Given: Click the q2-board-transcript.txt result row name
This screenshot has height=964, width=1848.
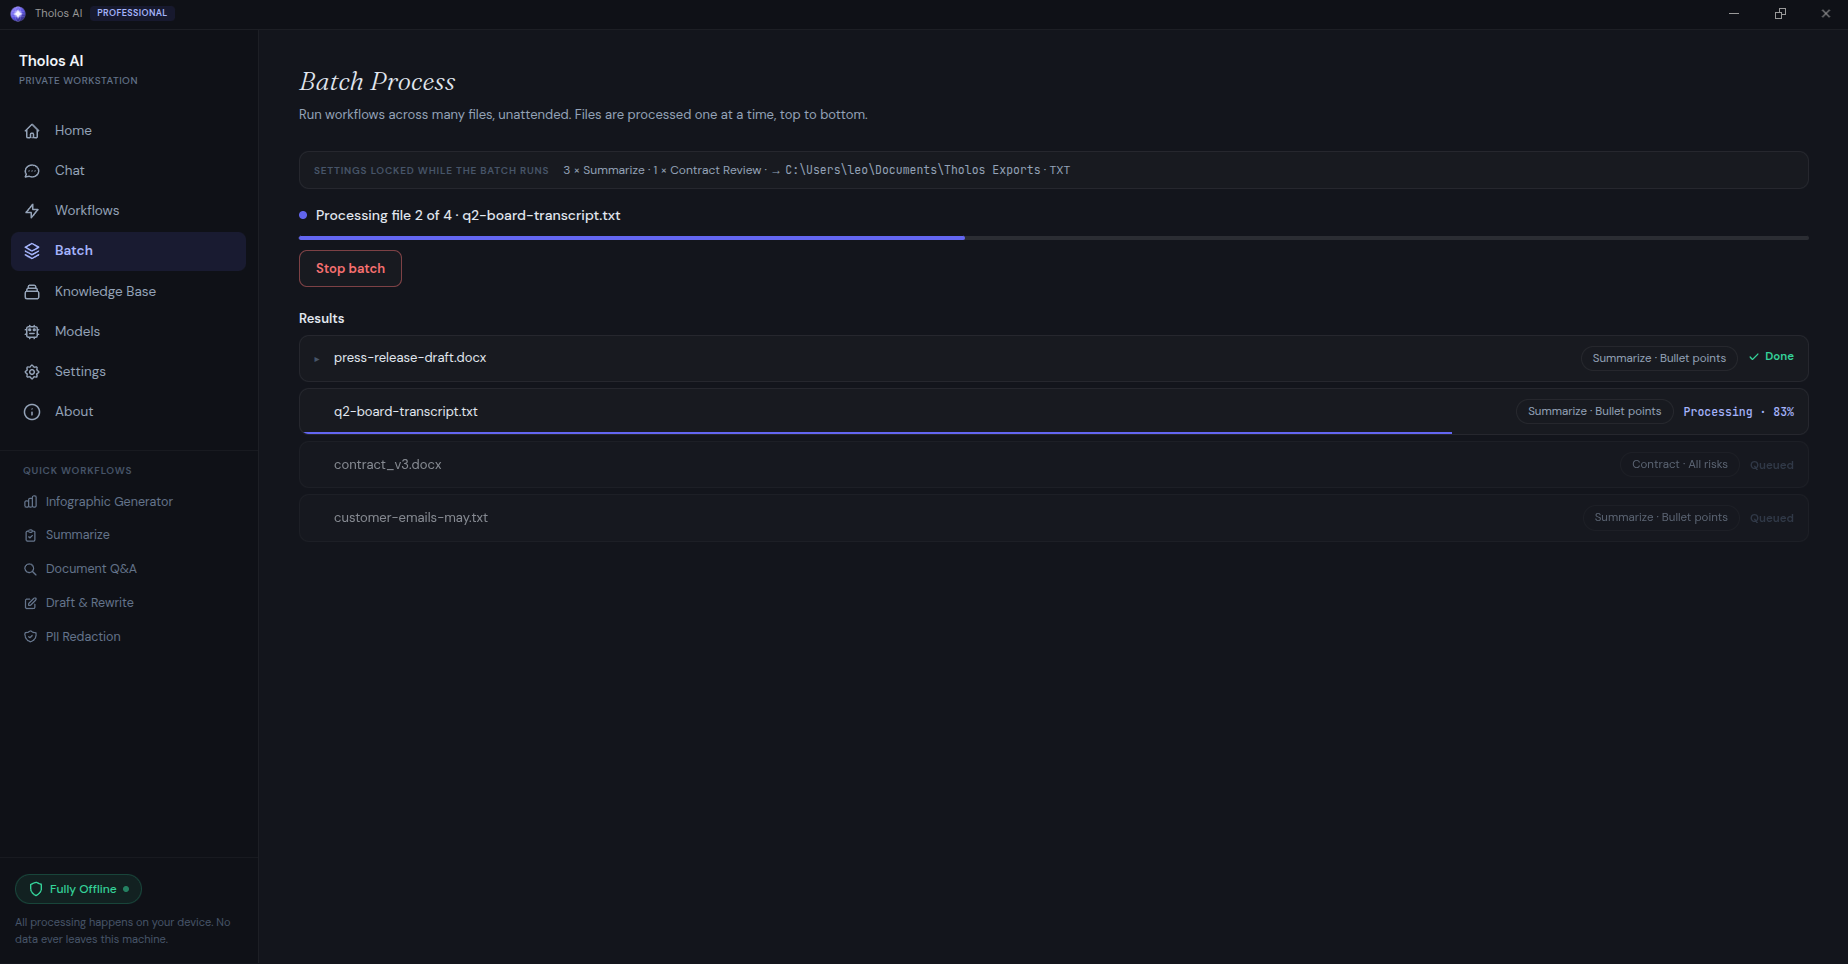Looking at the screenshot, I should [406, 412].
